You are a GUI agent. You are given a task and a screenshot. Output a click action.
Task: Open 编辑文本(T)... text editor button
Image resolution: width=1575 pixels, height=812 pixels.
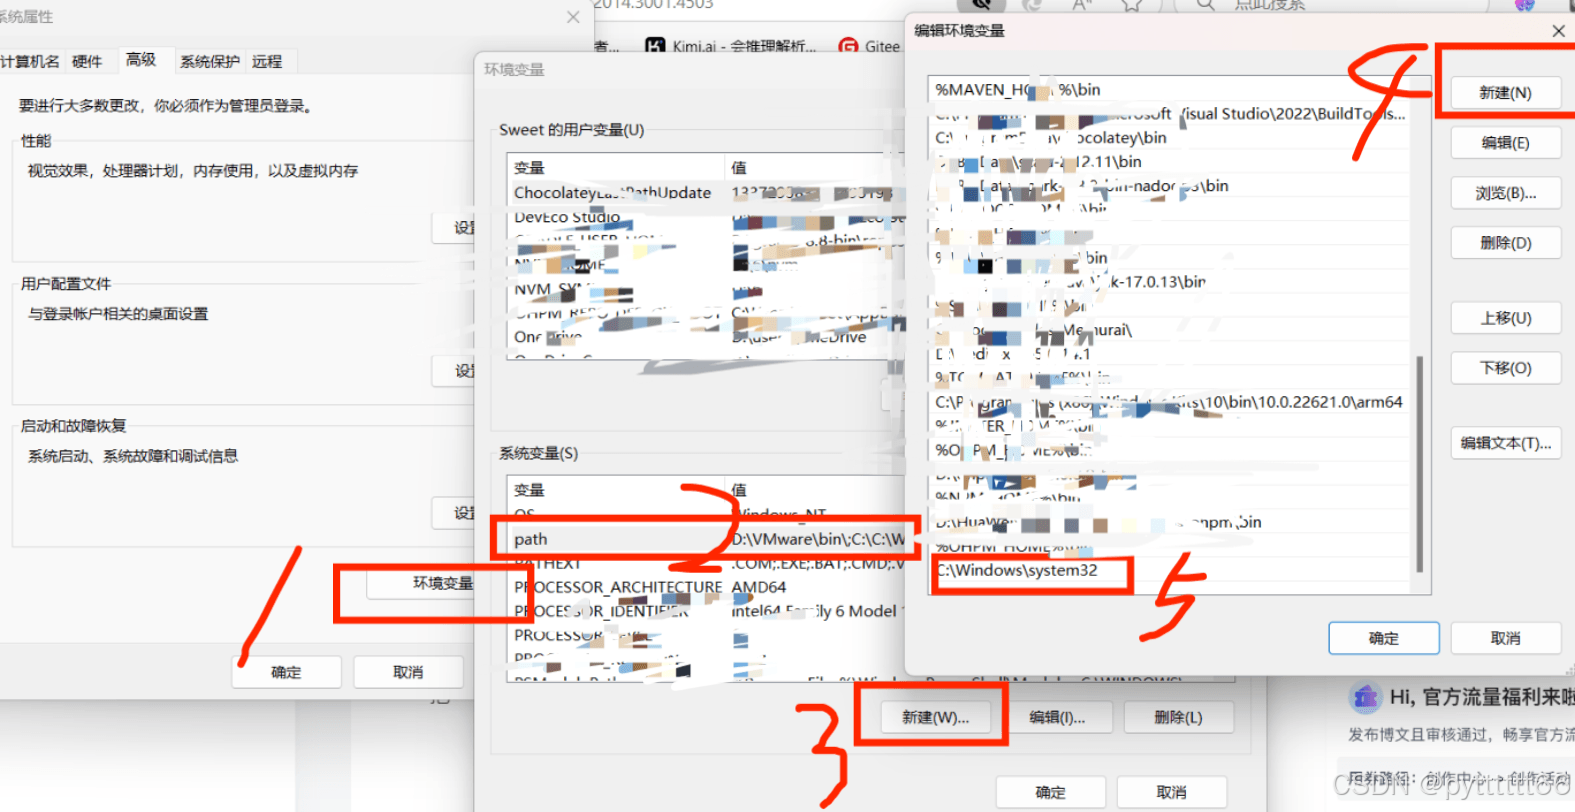point(1505,443)
